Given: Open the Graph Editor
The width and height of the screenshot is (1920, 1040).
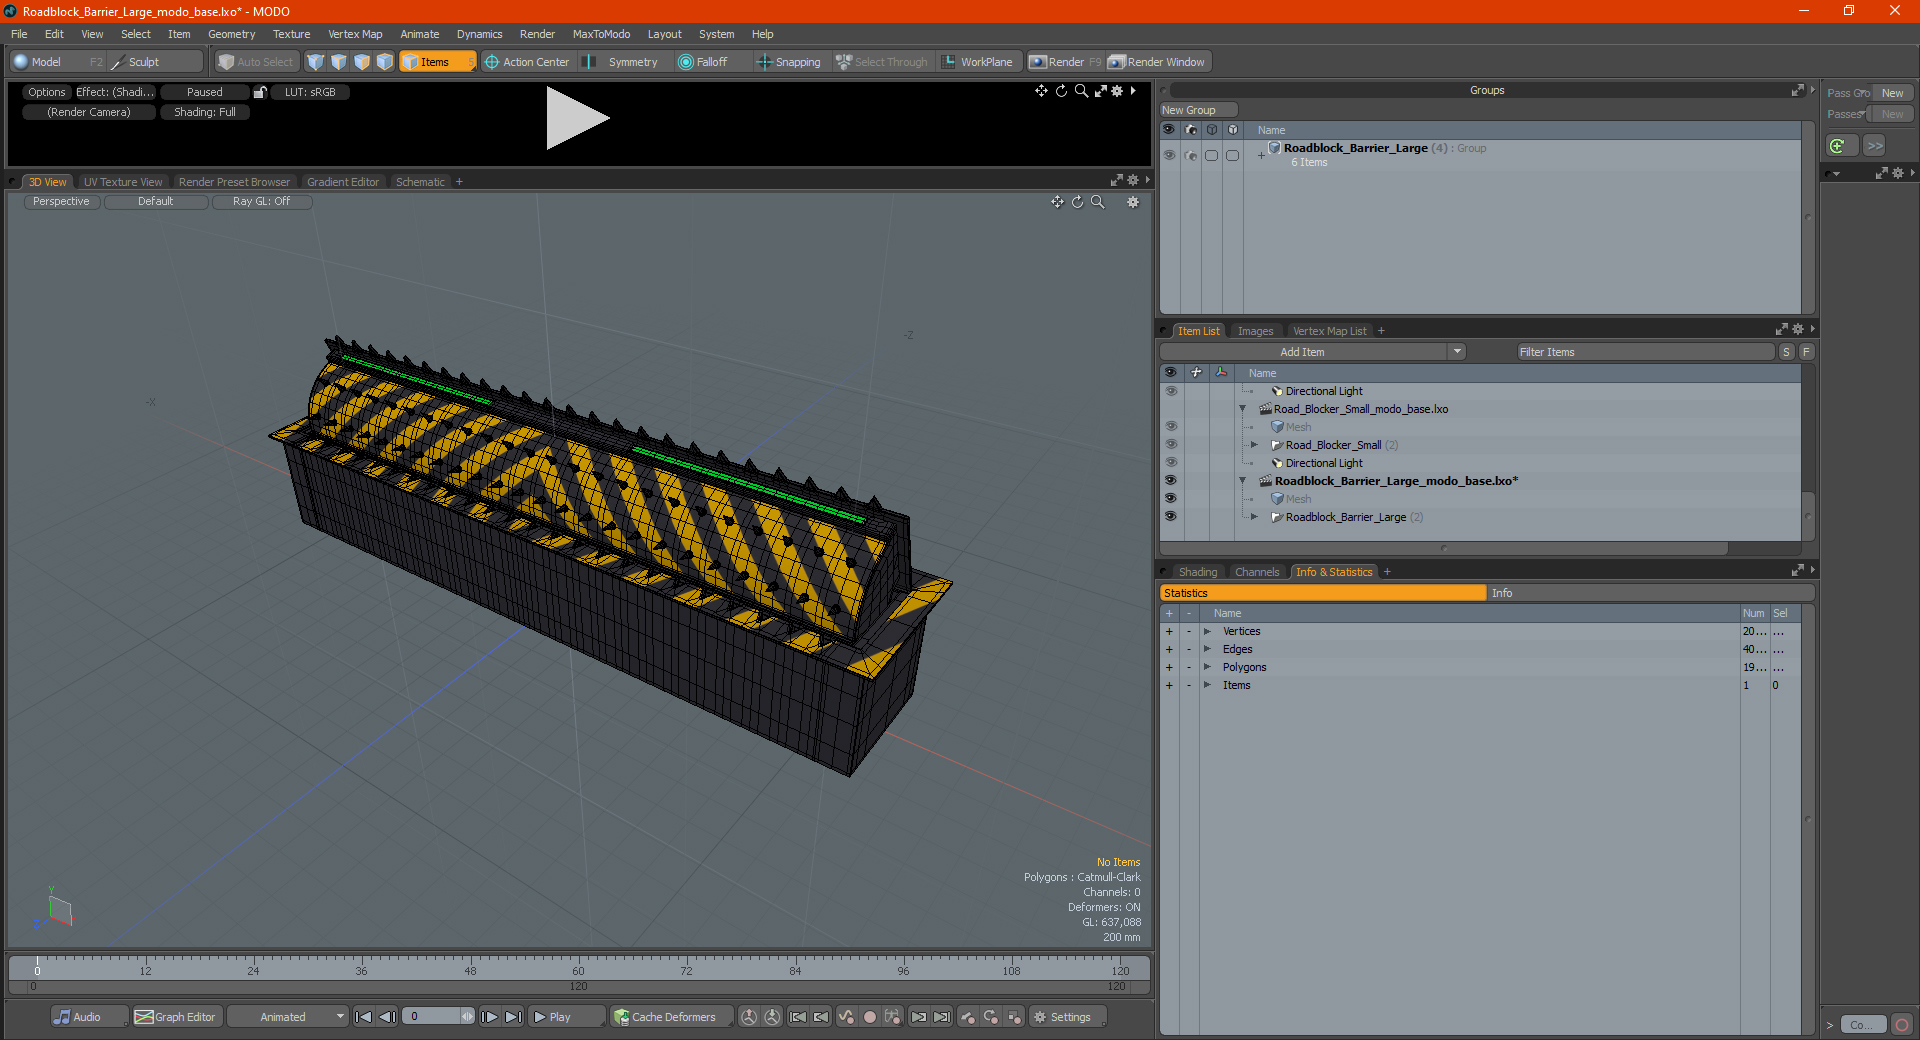Looking at the screenshot, I should coord(176,1017).
